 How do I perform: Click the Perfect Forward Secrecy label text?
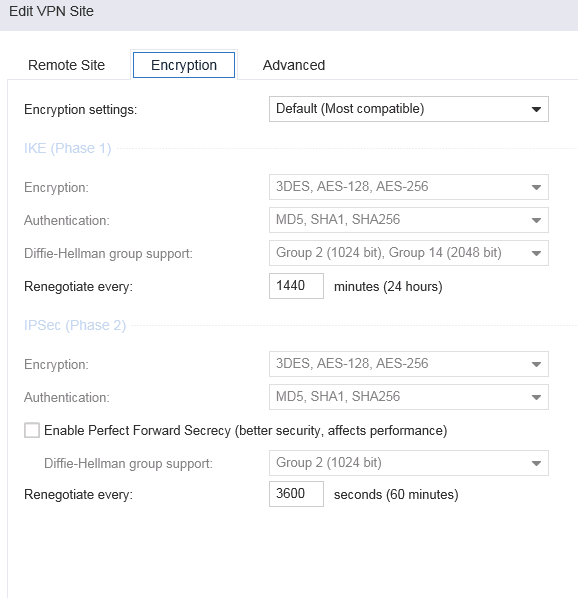coord(246,431)
